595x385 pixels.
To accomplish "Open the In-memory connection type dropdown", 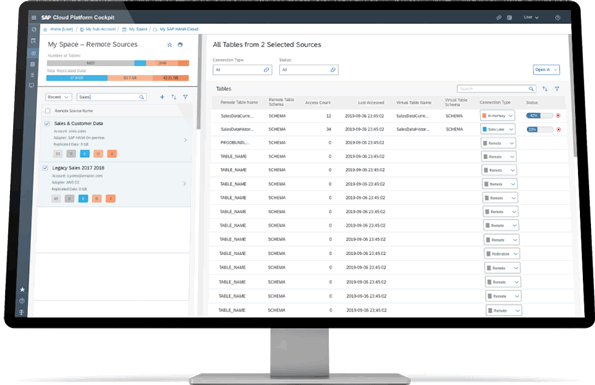I will pos(497,116).
